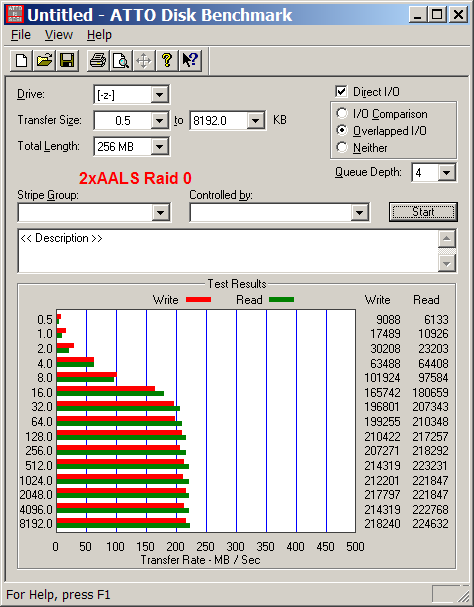Click the New document toolbar icon
474x607 pixels.
21,60
